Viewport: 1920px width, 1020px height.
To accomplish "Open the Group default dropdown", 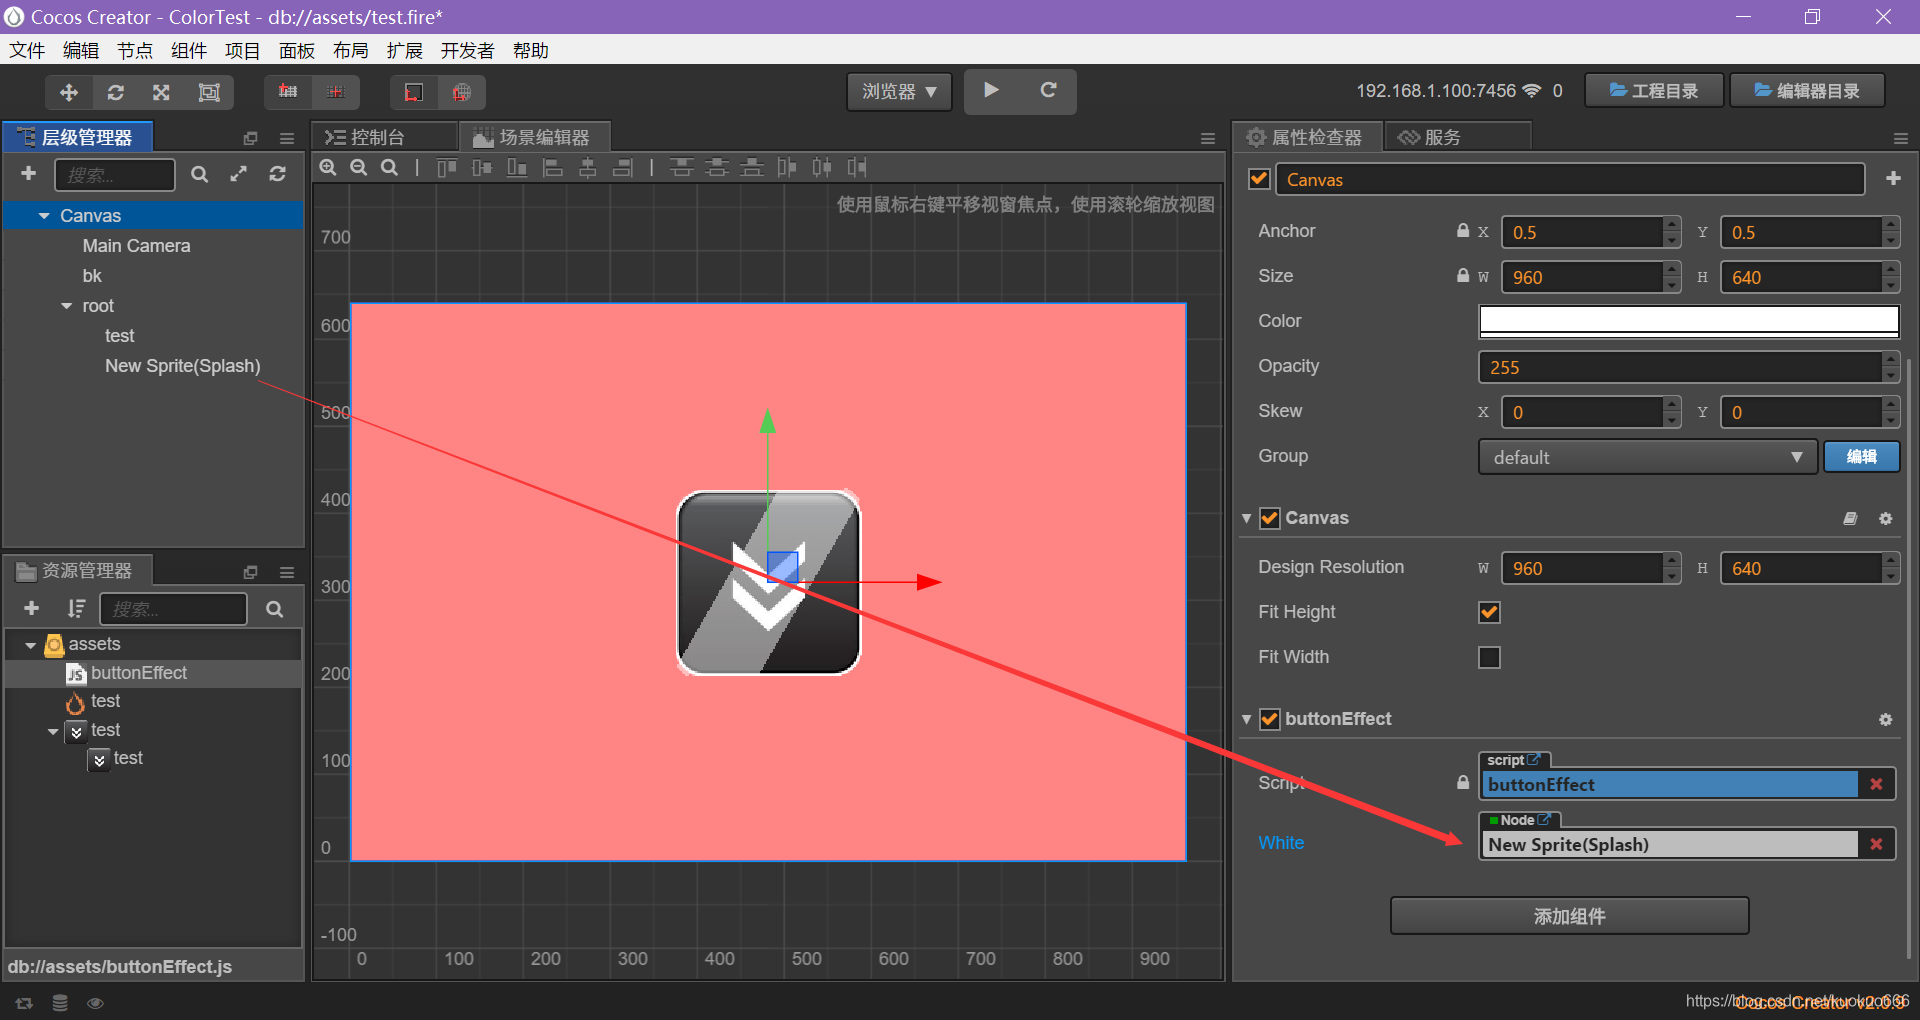I will coord(1647,457).
